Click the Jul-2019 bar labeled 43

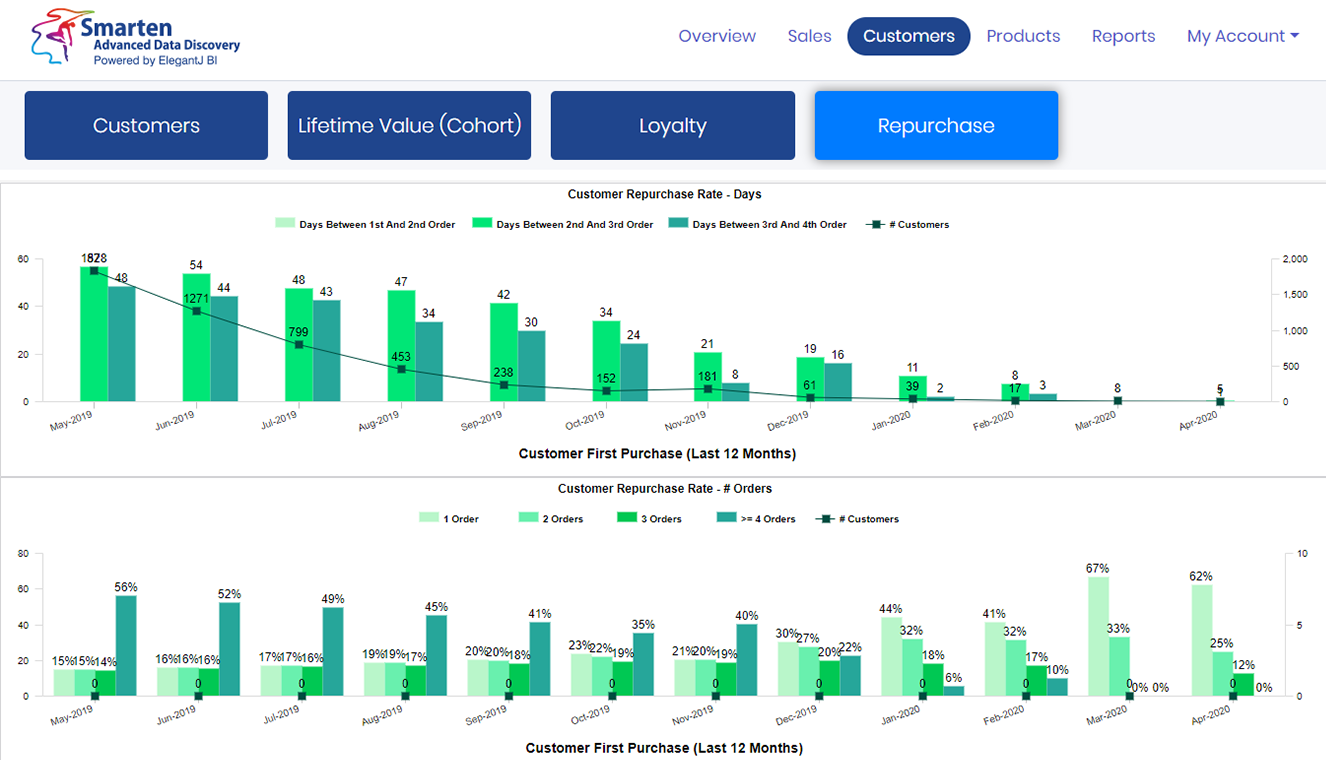(x=326, y=351)
